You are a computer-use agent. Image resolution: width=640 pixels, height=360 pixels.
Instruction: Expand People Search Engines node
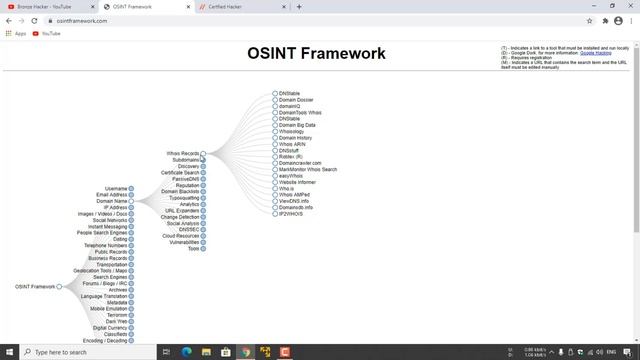tap(131, 233)
